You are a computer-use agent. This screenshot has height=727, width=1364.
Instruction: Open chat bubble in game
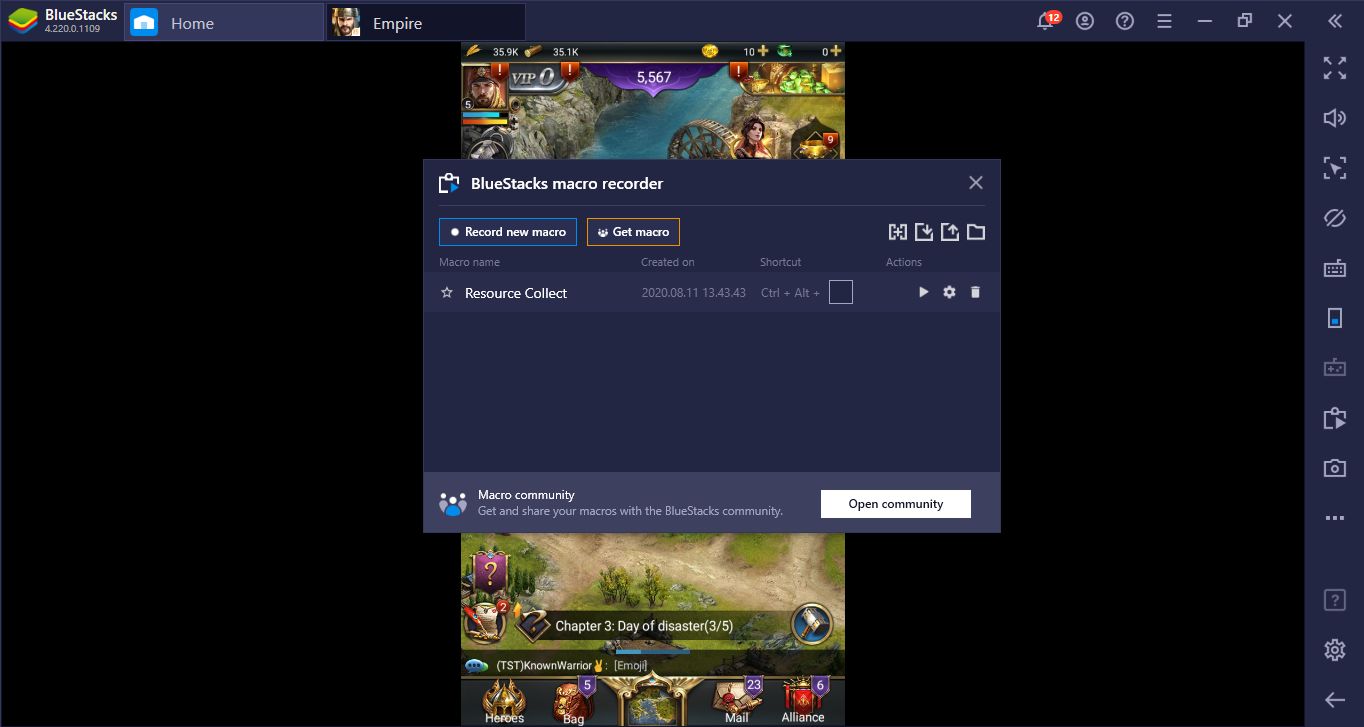[476, 666]
